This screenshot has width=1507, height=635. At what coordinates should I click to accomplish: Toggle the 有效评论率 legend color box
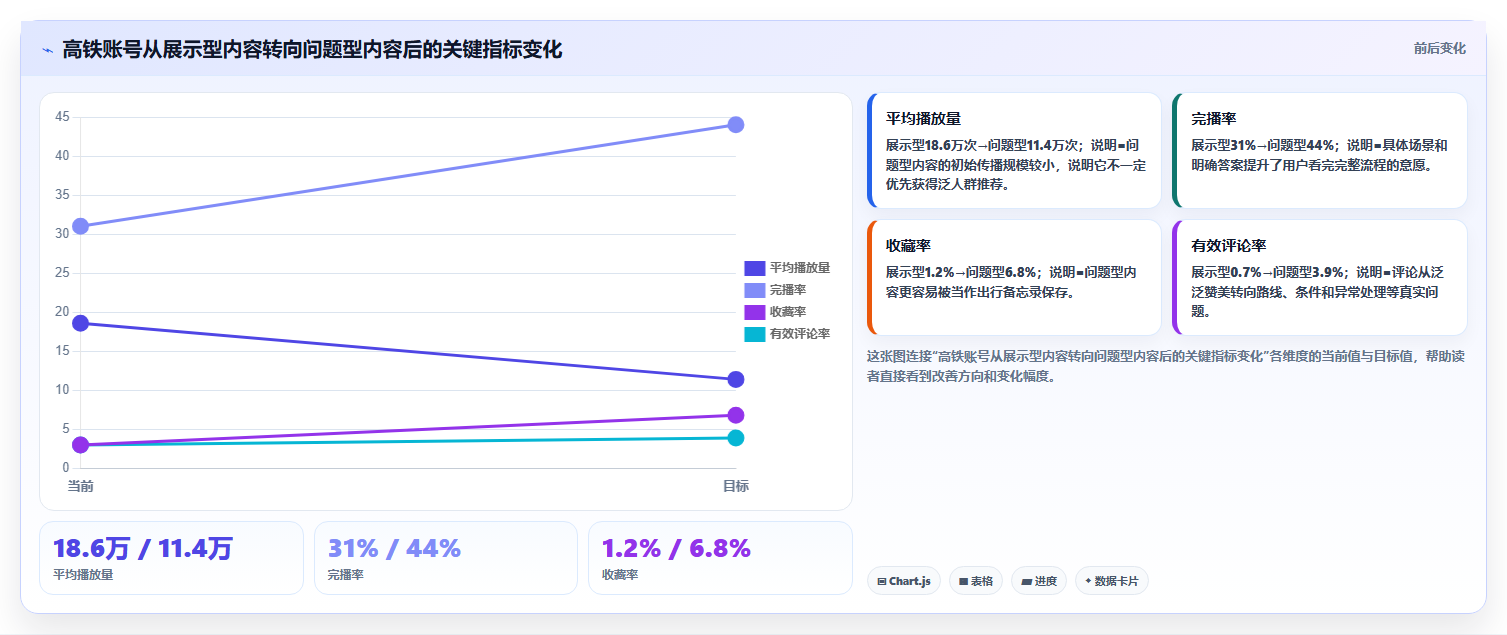point(754,334)
